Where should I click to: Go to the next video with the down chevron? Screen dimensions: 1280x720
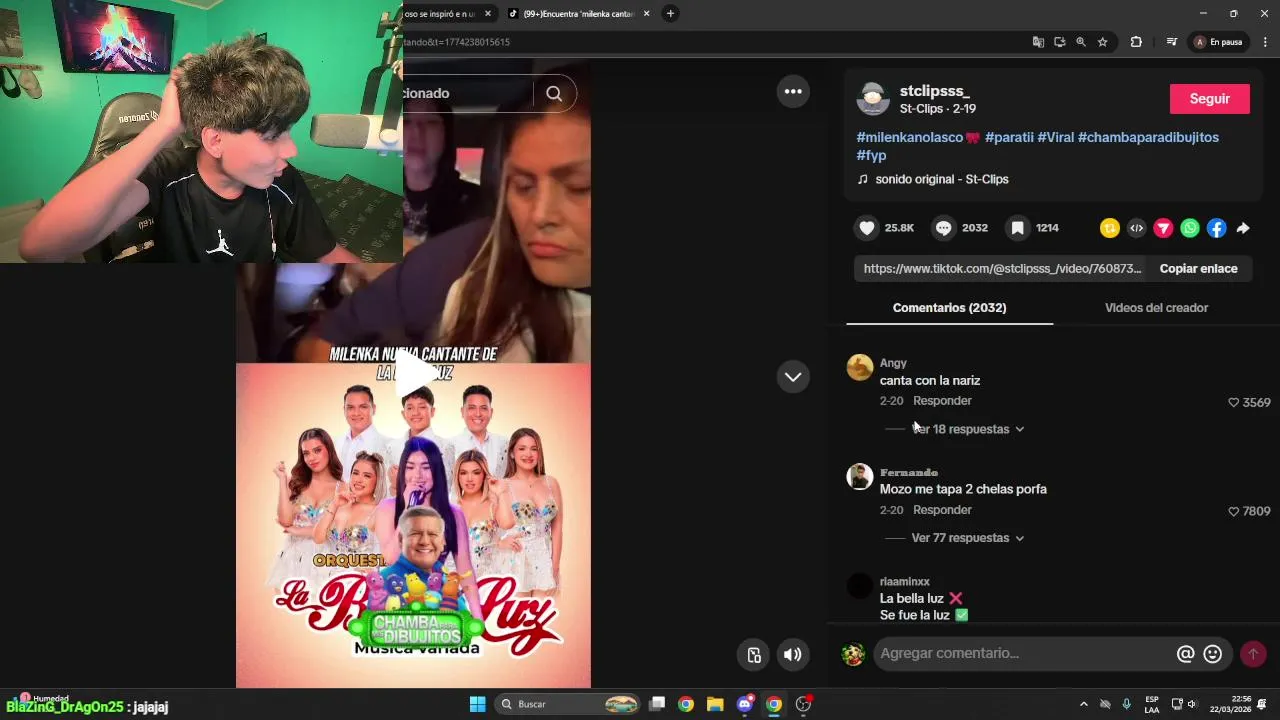click(x=793, y=377)
